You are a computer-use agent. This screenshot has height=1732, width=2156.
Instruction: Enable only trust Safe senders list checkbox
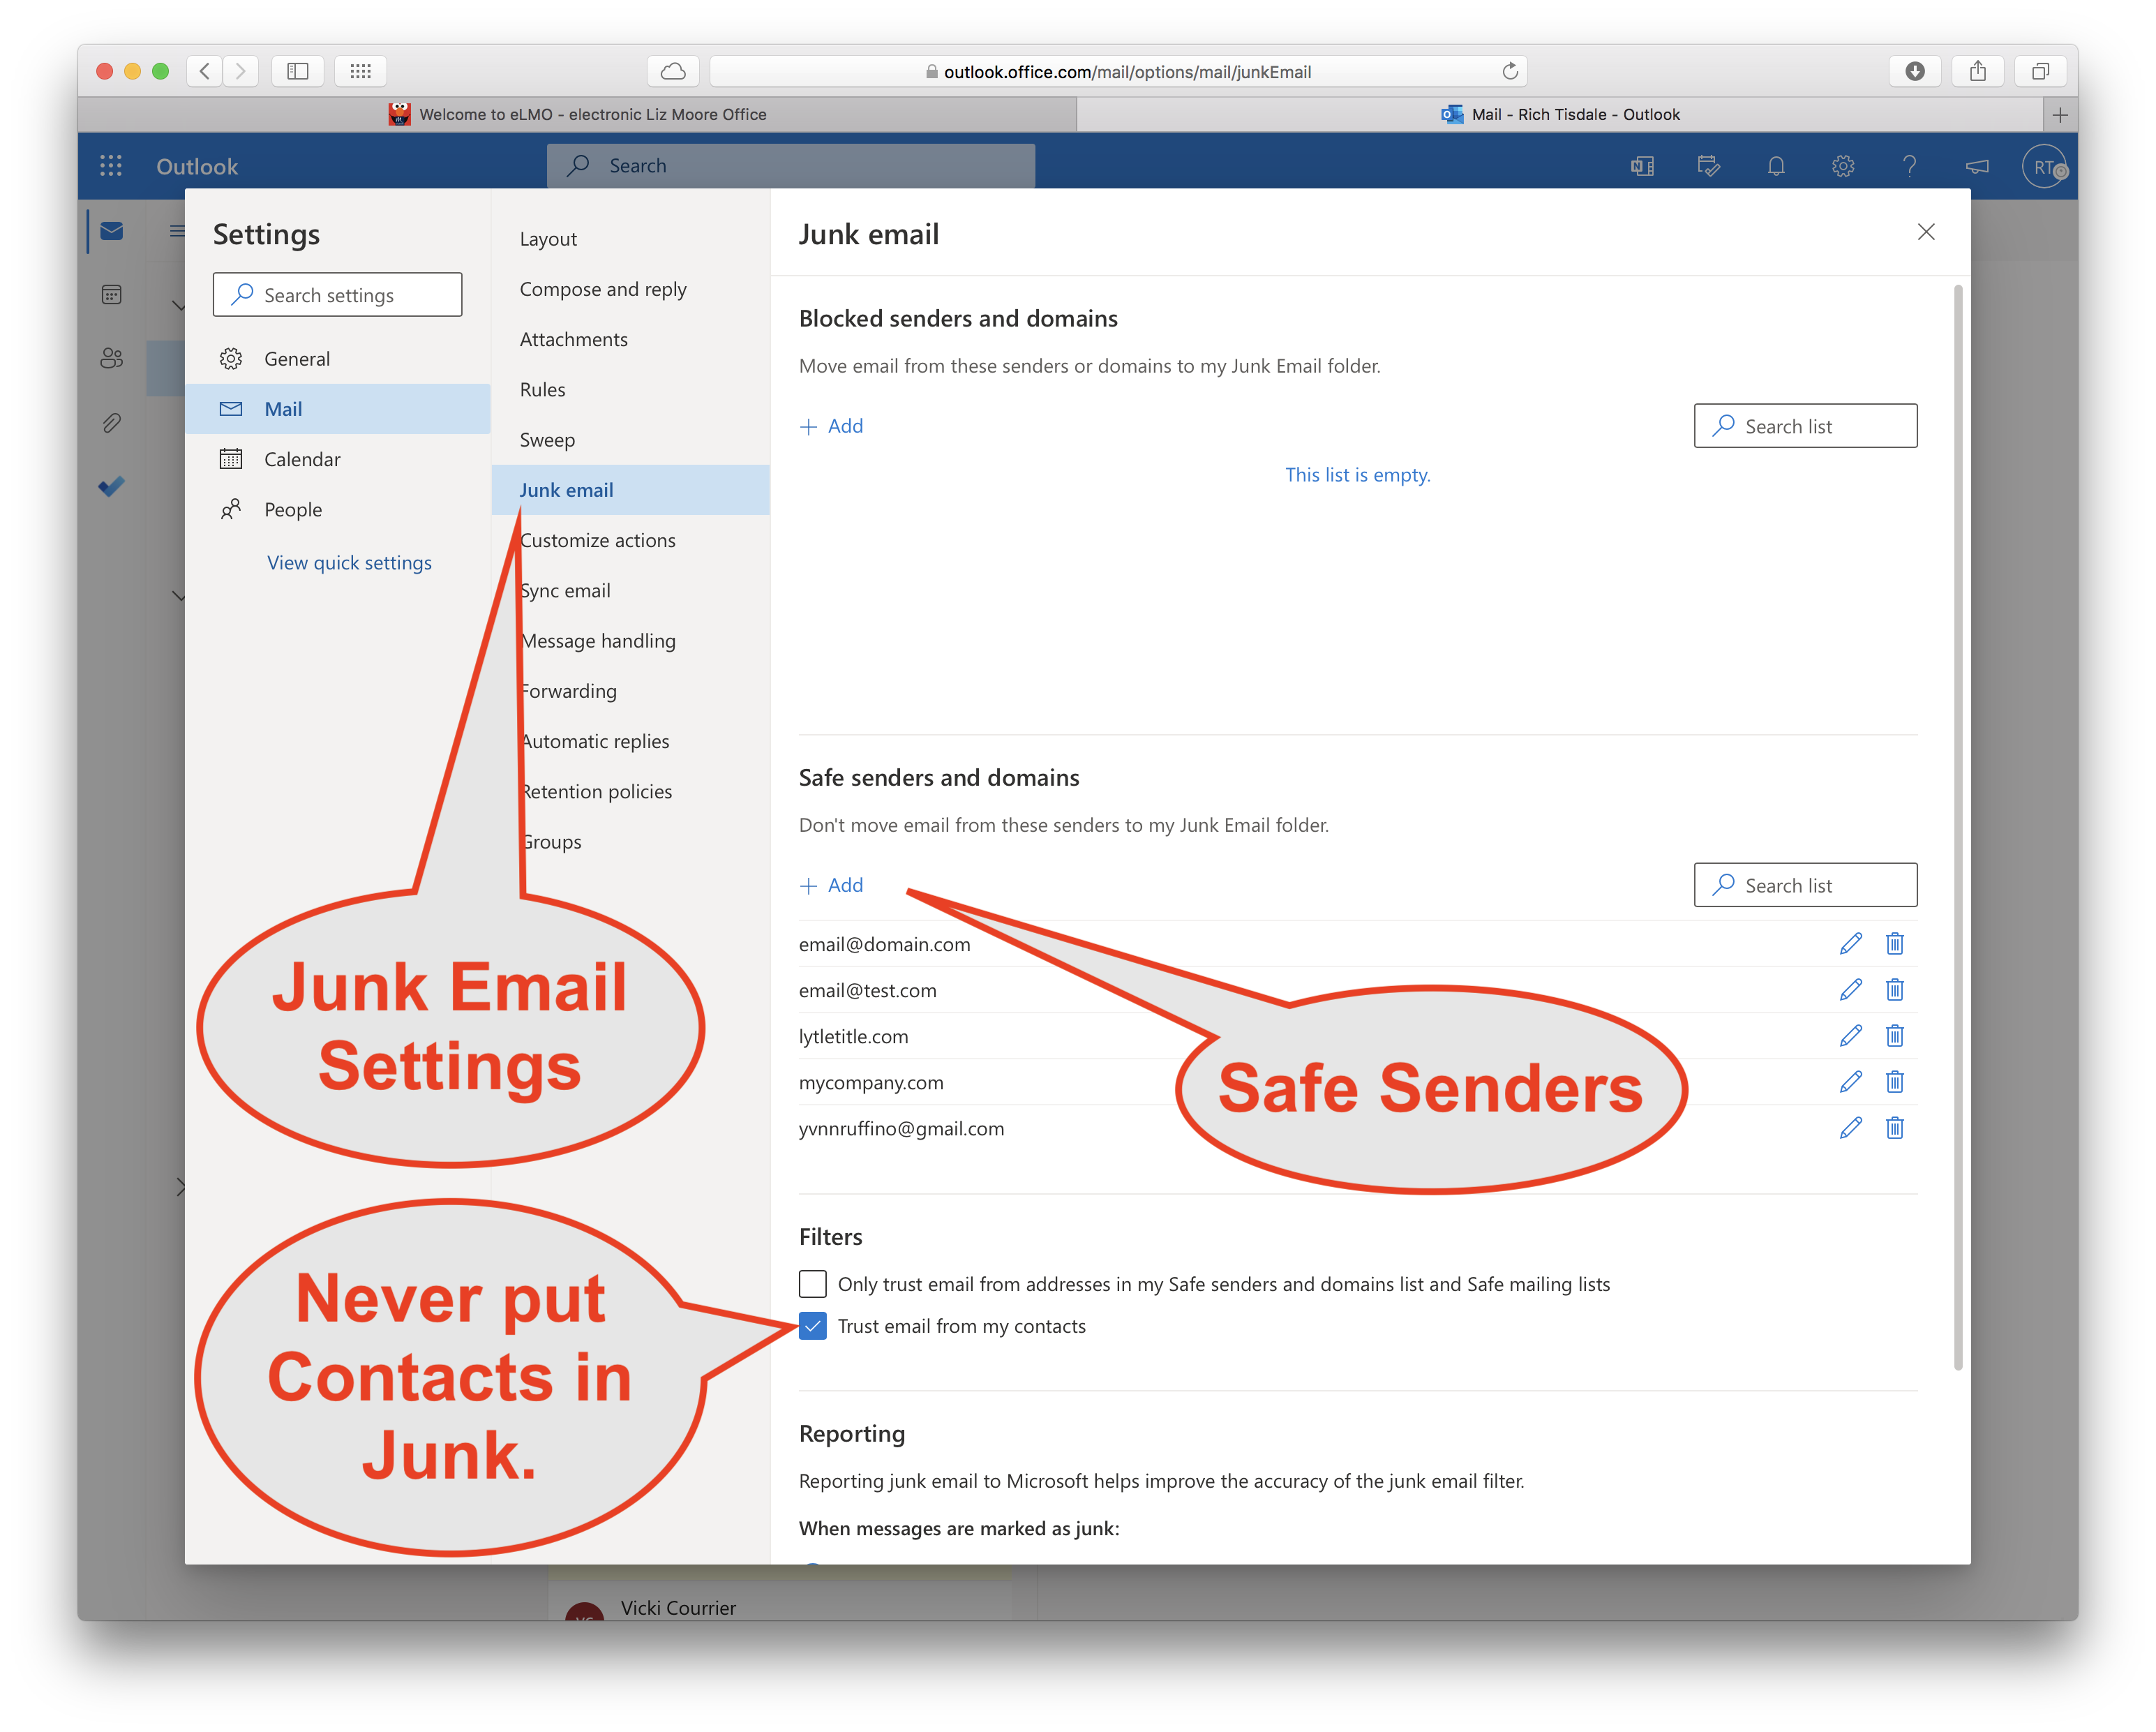[813, 1283]
